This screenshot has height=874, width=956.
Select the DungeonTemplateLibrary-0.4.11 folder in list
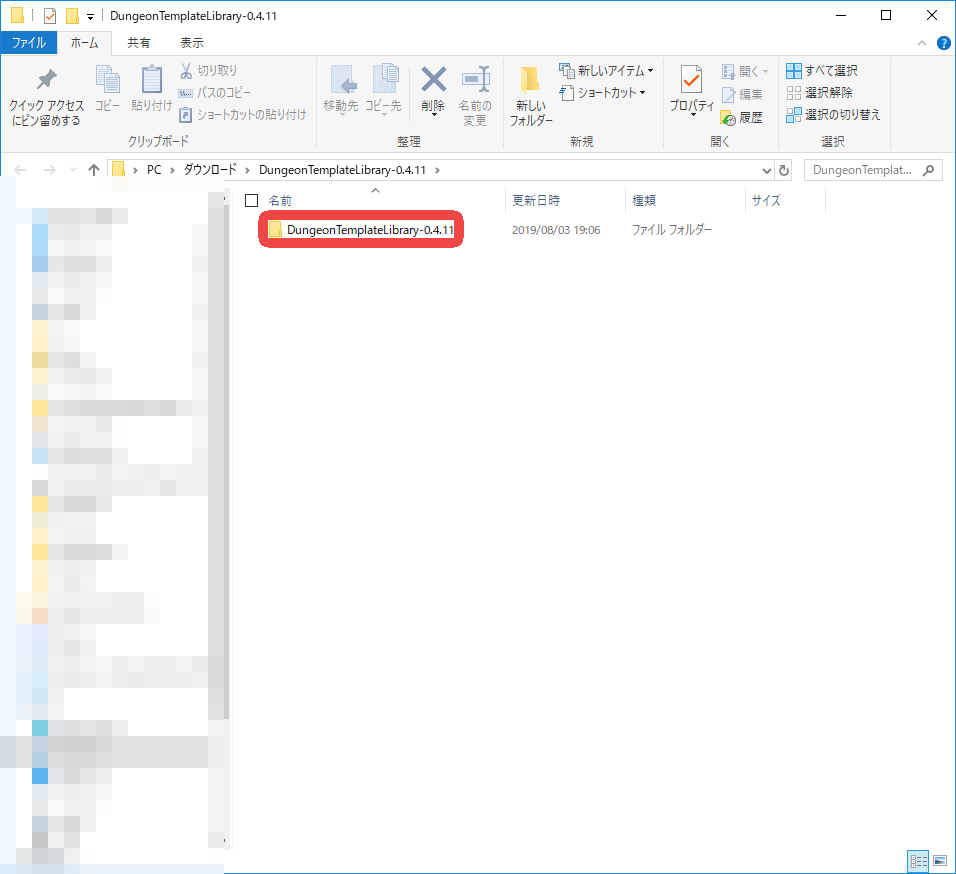[369, 230]
